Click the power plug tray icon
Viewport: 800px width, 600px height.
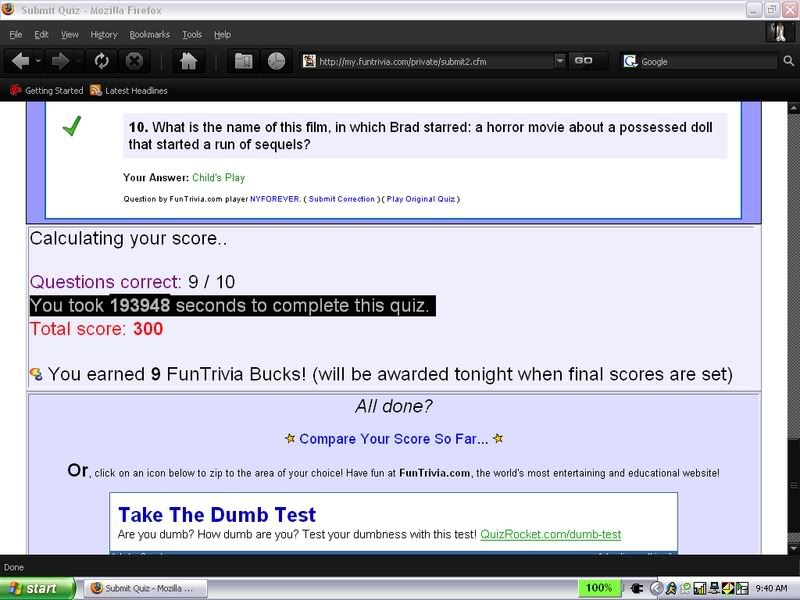[637, 588]
